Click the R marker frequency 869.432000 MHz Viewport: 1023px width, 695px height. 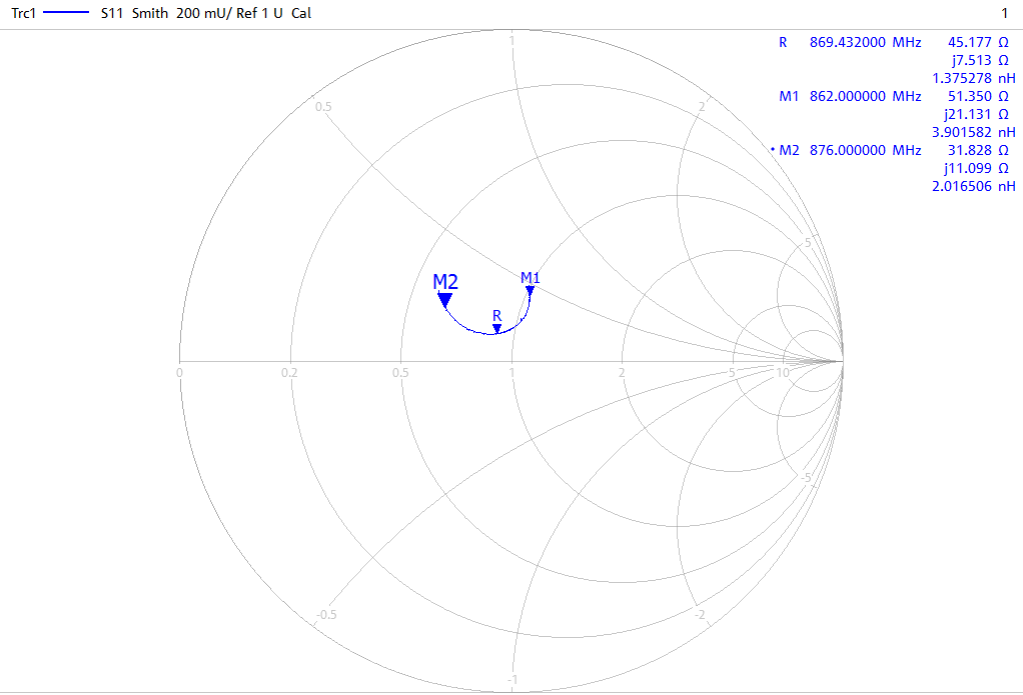(x=864, y=42)
